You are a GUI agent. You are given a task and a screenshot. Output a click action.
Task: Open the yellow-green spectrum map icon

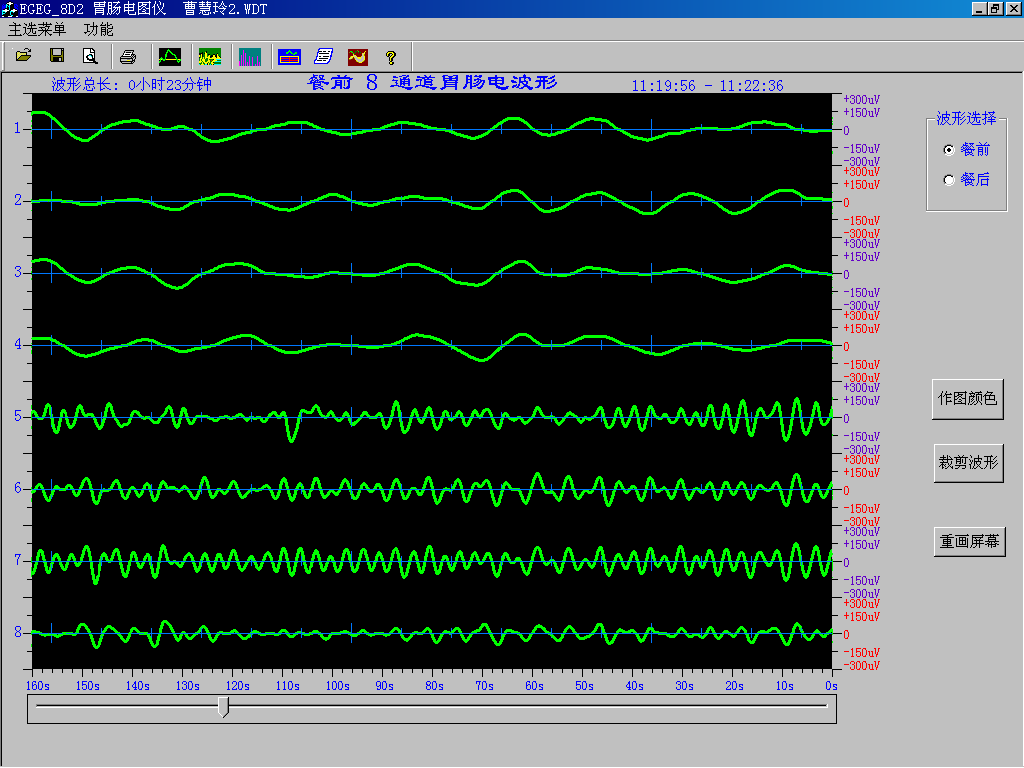click(210, 56)
